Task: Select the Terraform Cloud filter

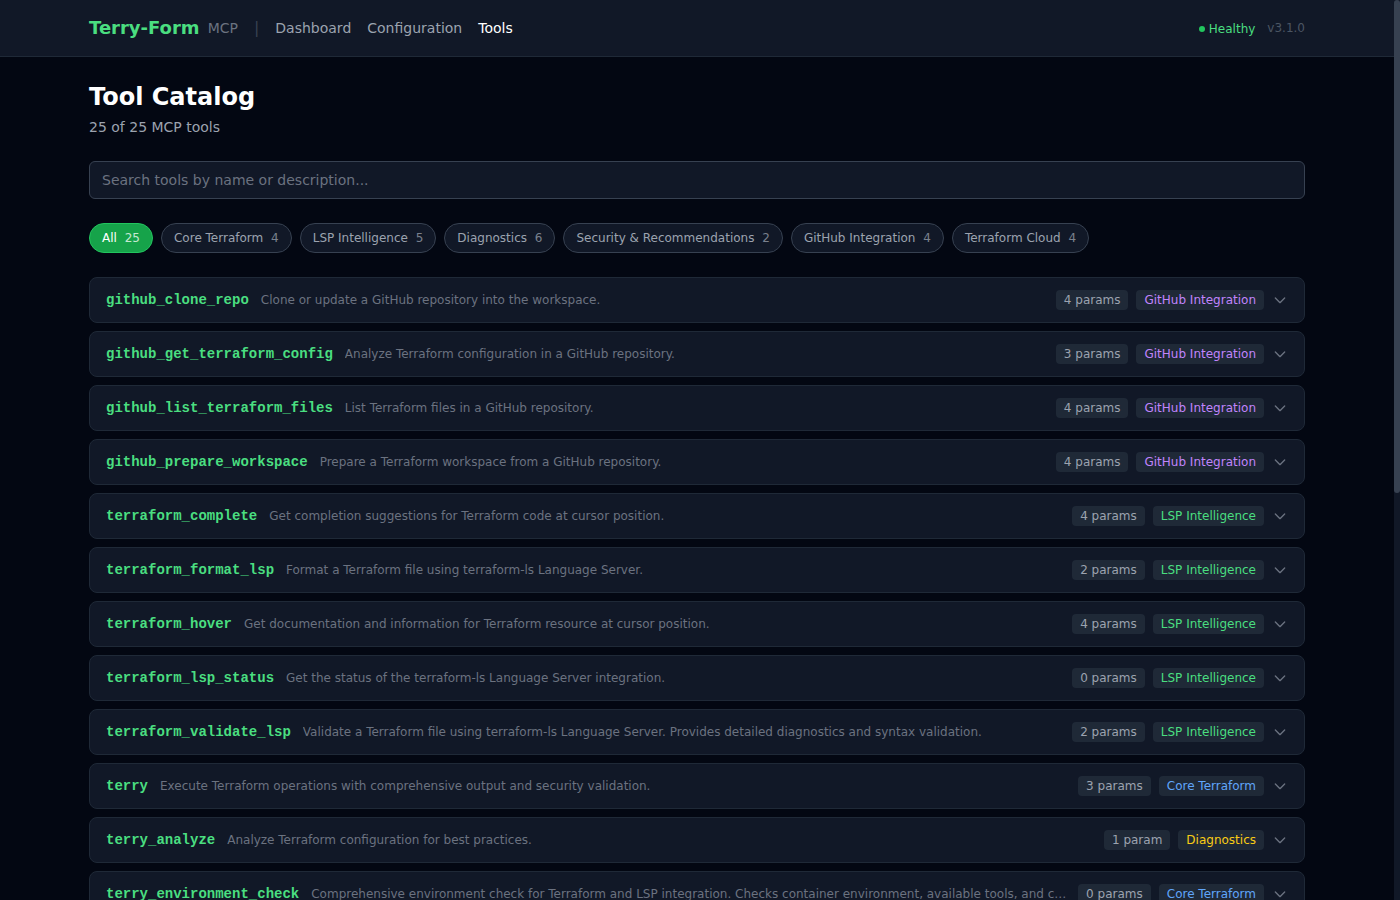Action: click(1020, 238)
